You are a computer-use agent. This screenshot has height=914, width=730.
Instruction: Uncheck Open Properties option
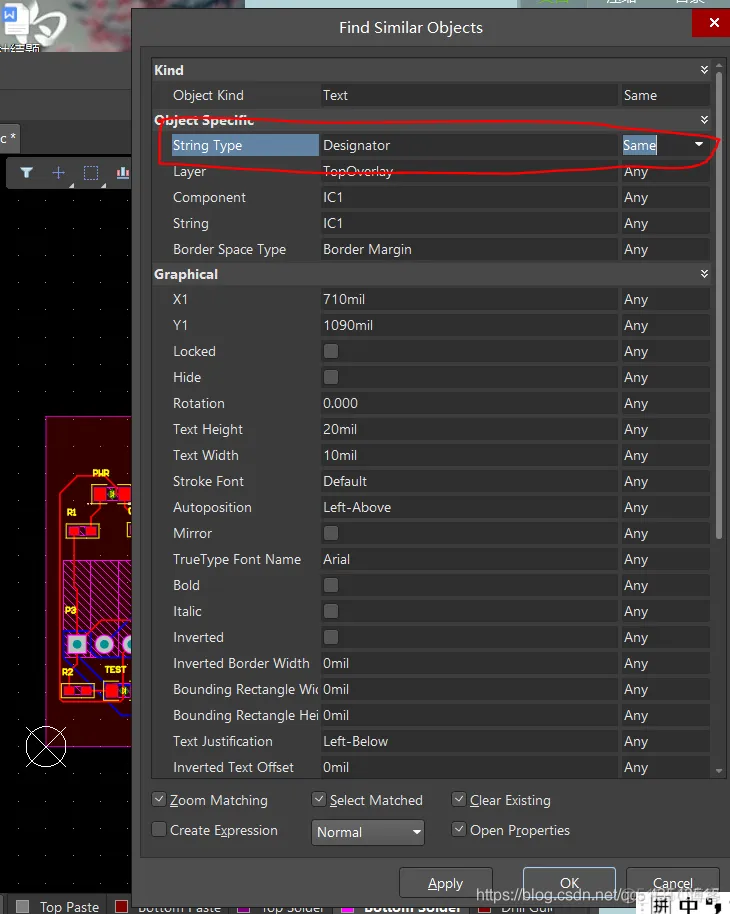pyautogui.click(x=459, y=829)
